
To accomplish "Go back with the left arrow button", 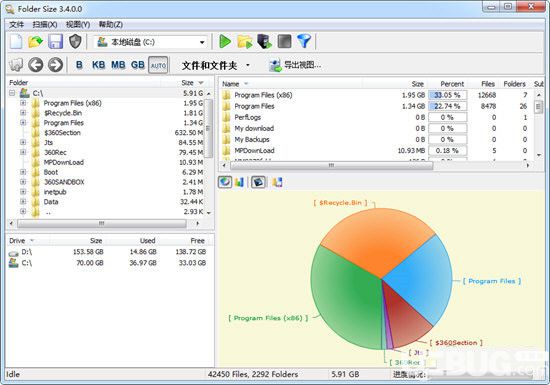I will point(35,65).
